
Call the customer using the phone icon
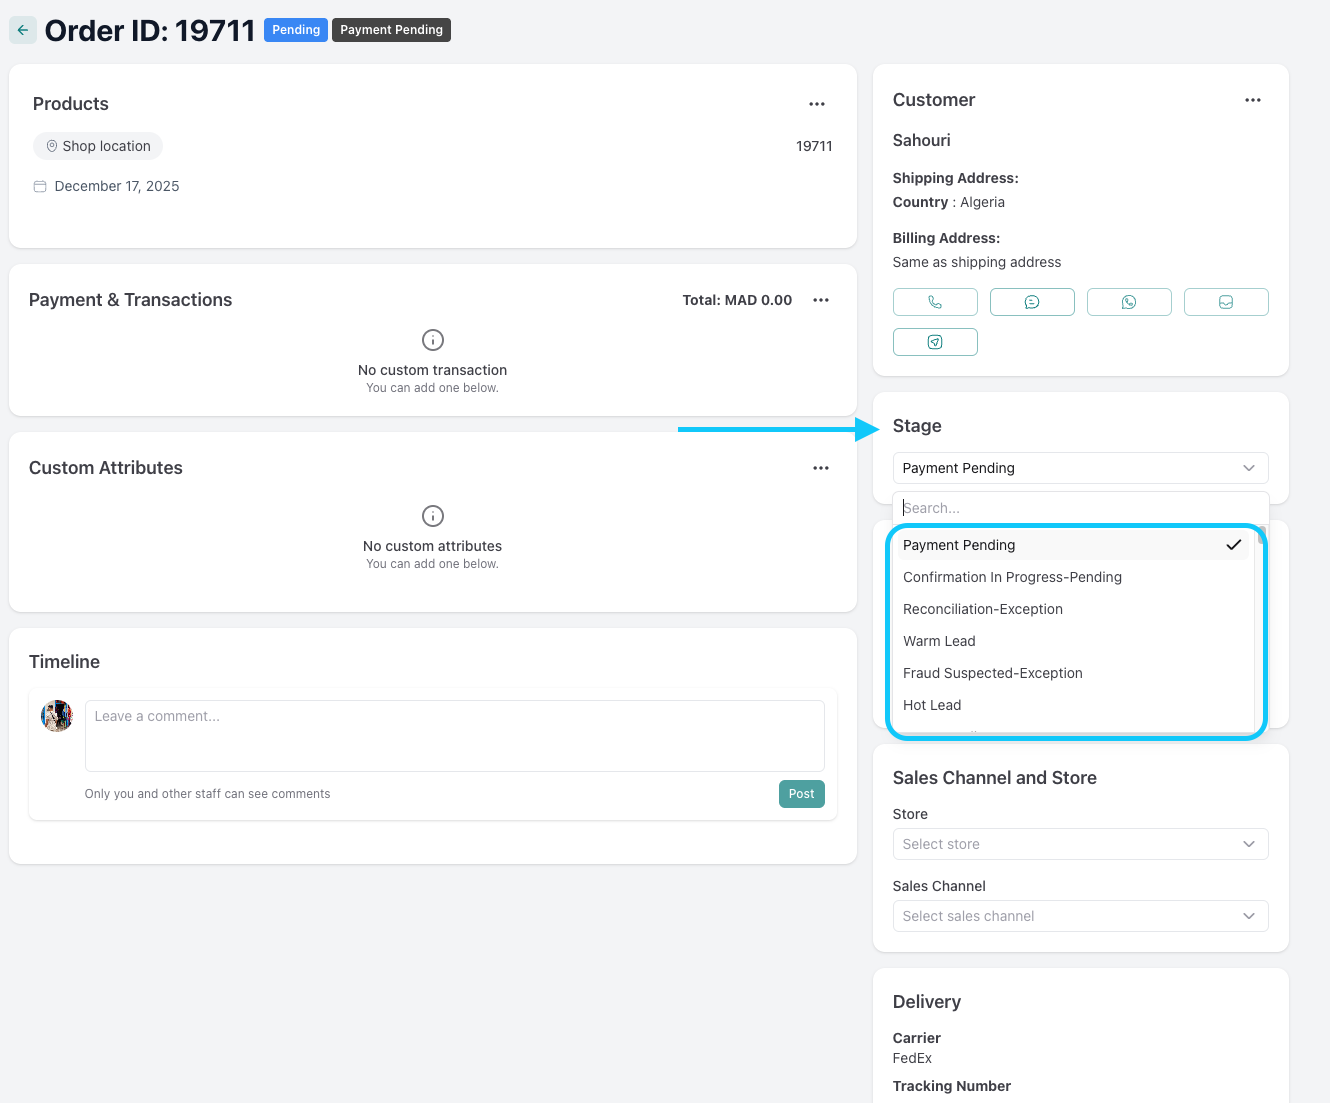935,302
